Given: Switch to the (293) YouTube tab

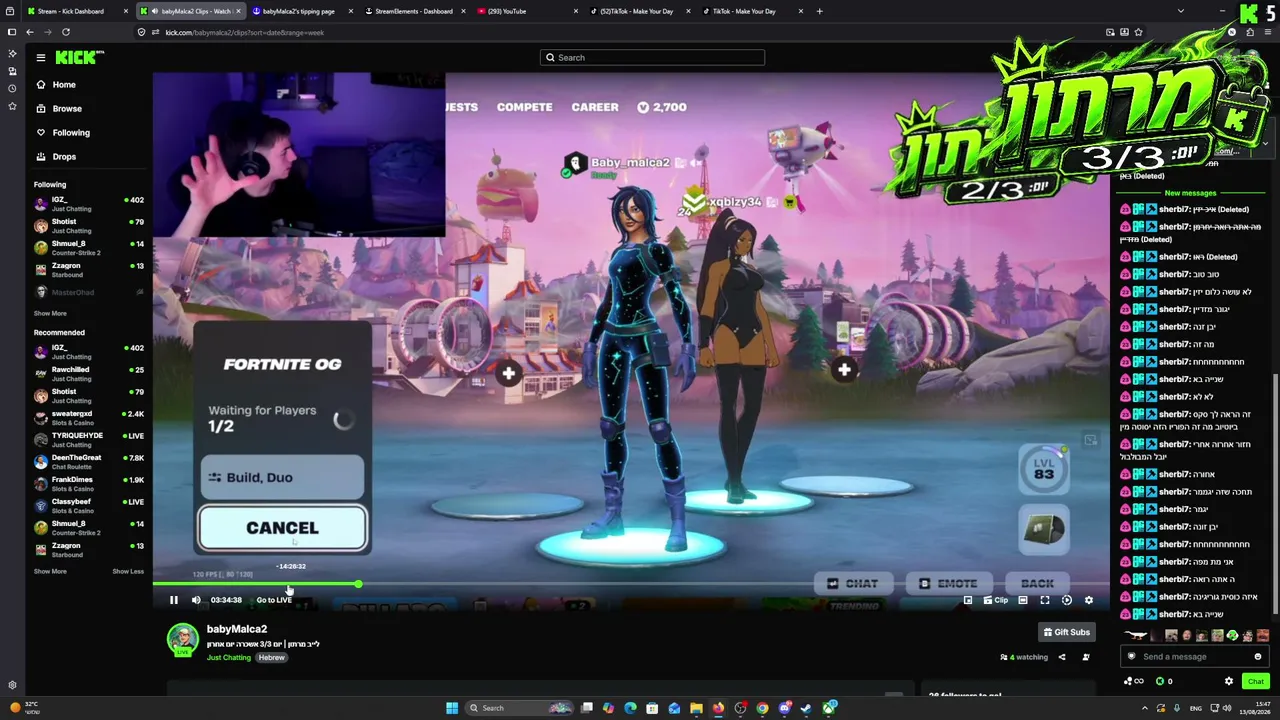Looking at the screenshot, I should pyautogui.click(x=529, y=11).
